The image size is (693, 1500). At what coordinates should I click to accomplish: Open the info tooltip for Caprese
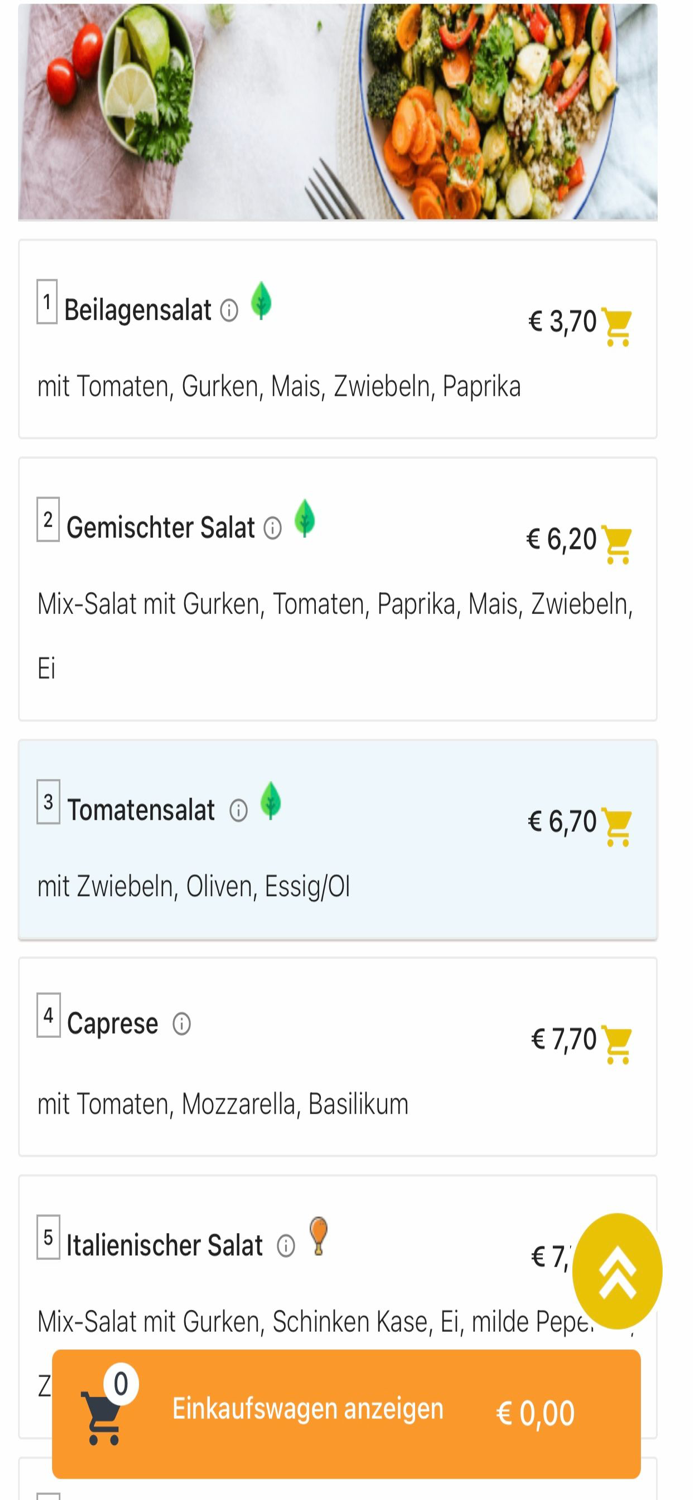tap(180, 1022)
